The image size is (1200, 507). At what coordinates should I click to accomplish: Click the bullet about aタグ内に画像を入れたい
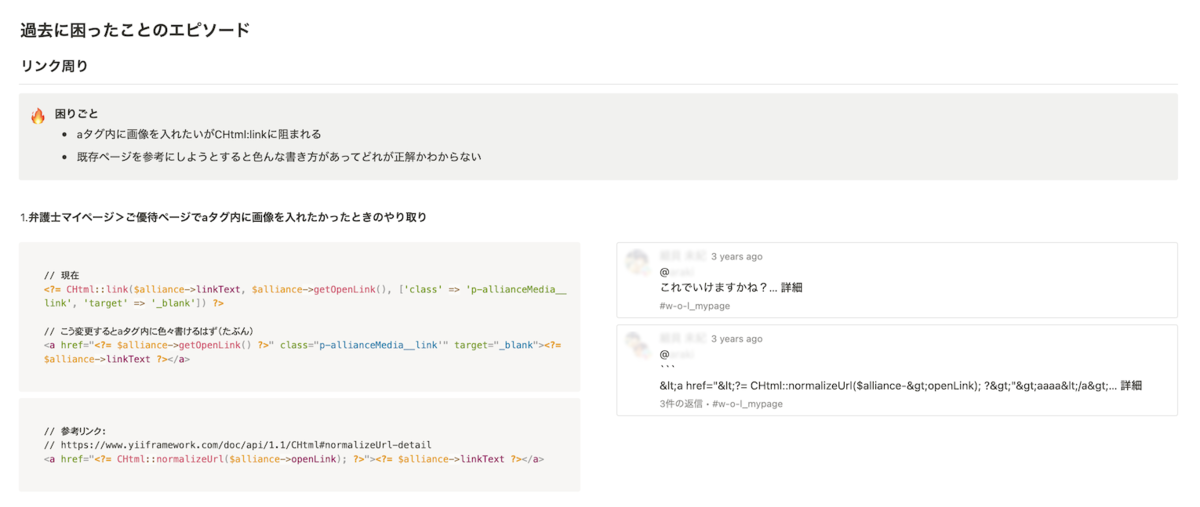(199, 134)
